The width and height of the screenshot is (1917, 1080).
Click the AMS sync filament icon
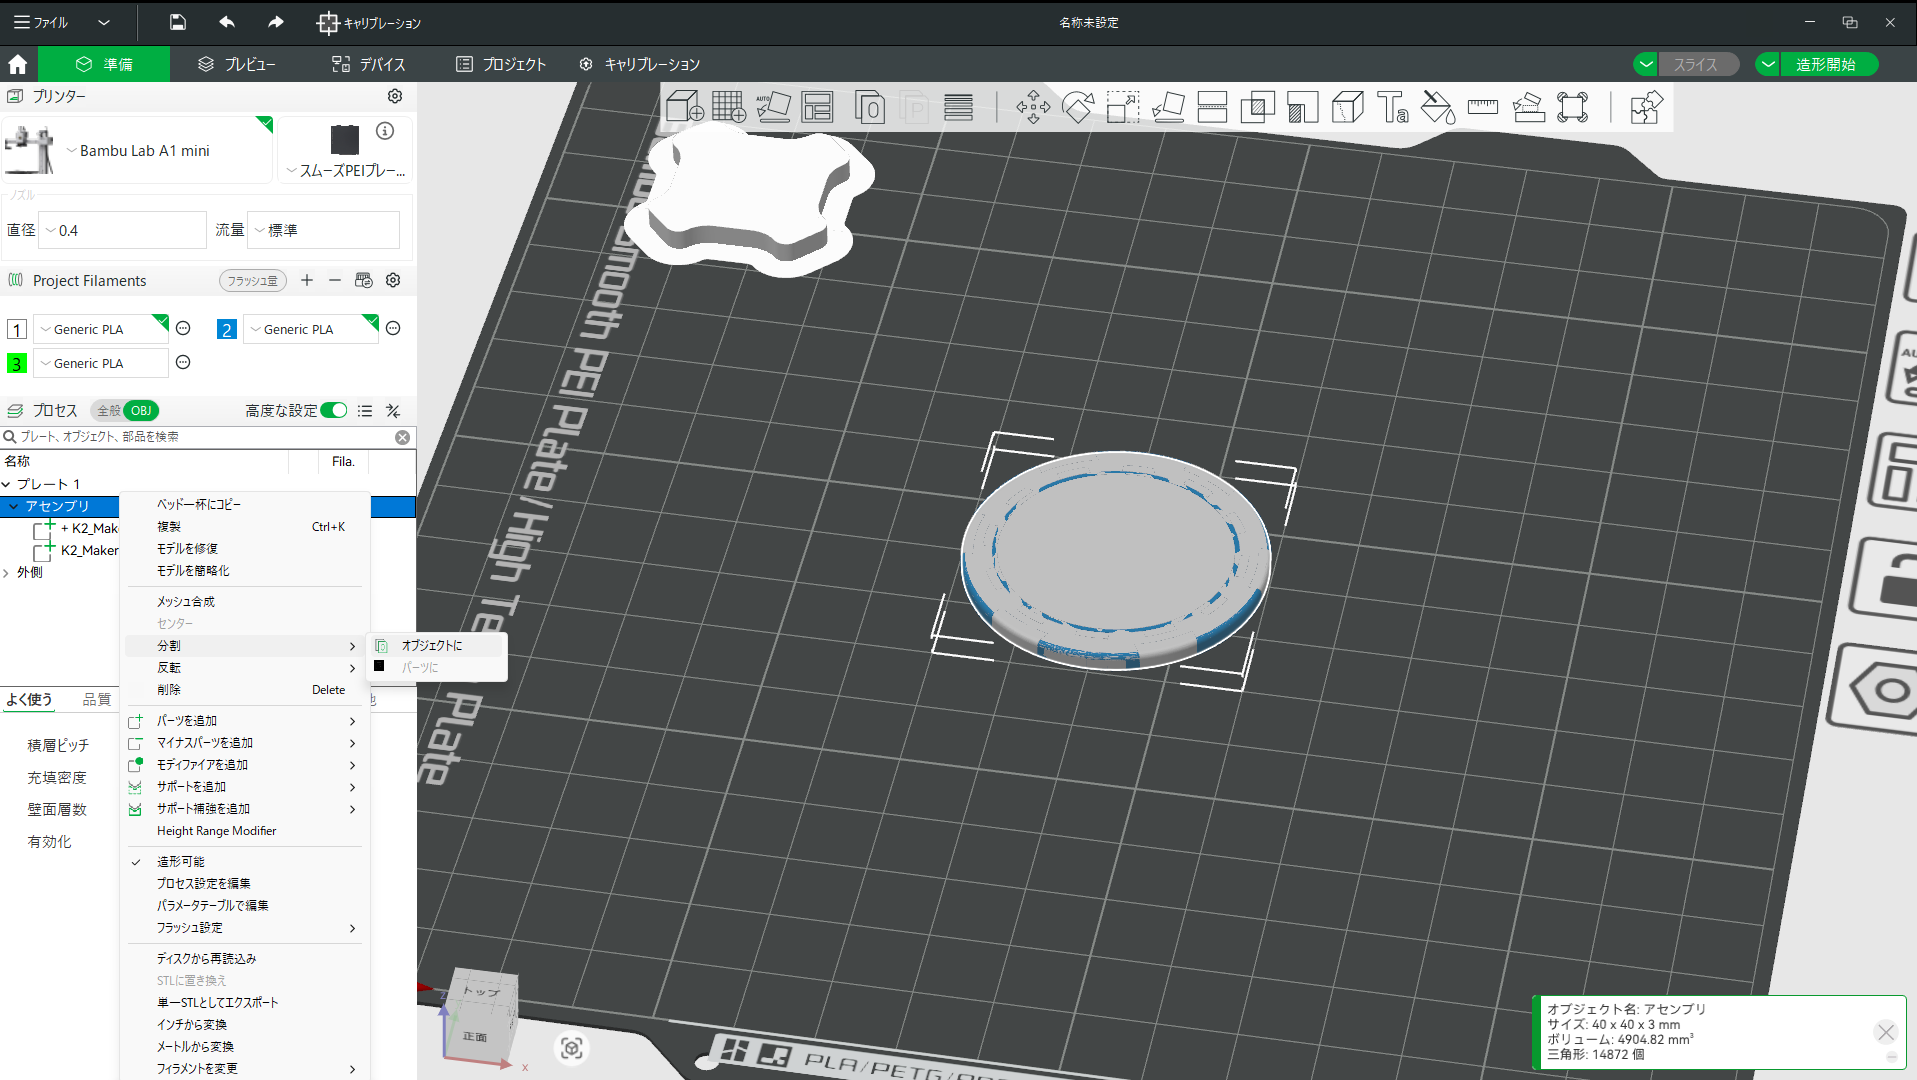(x=364, y=280)
